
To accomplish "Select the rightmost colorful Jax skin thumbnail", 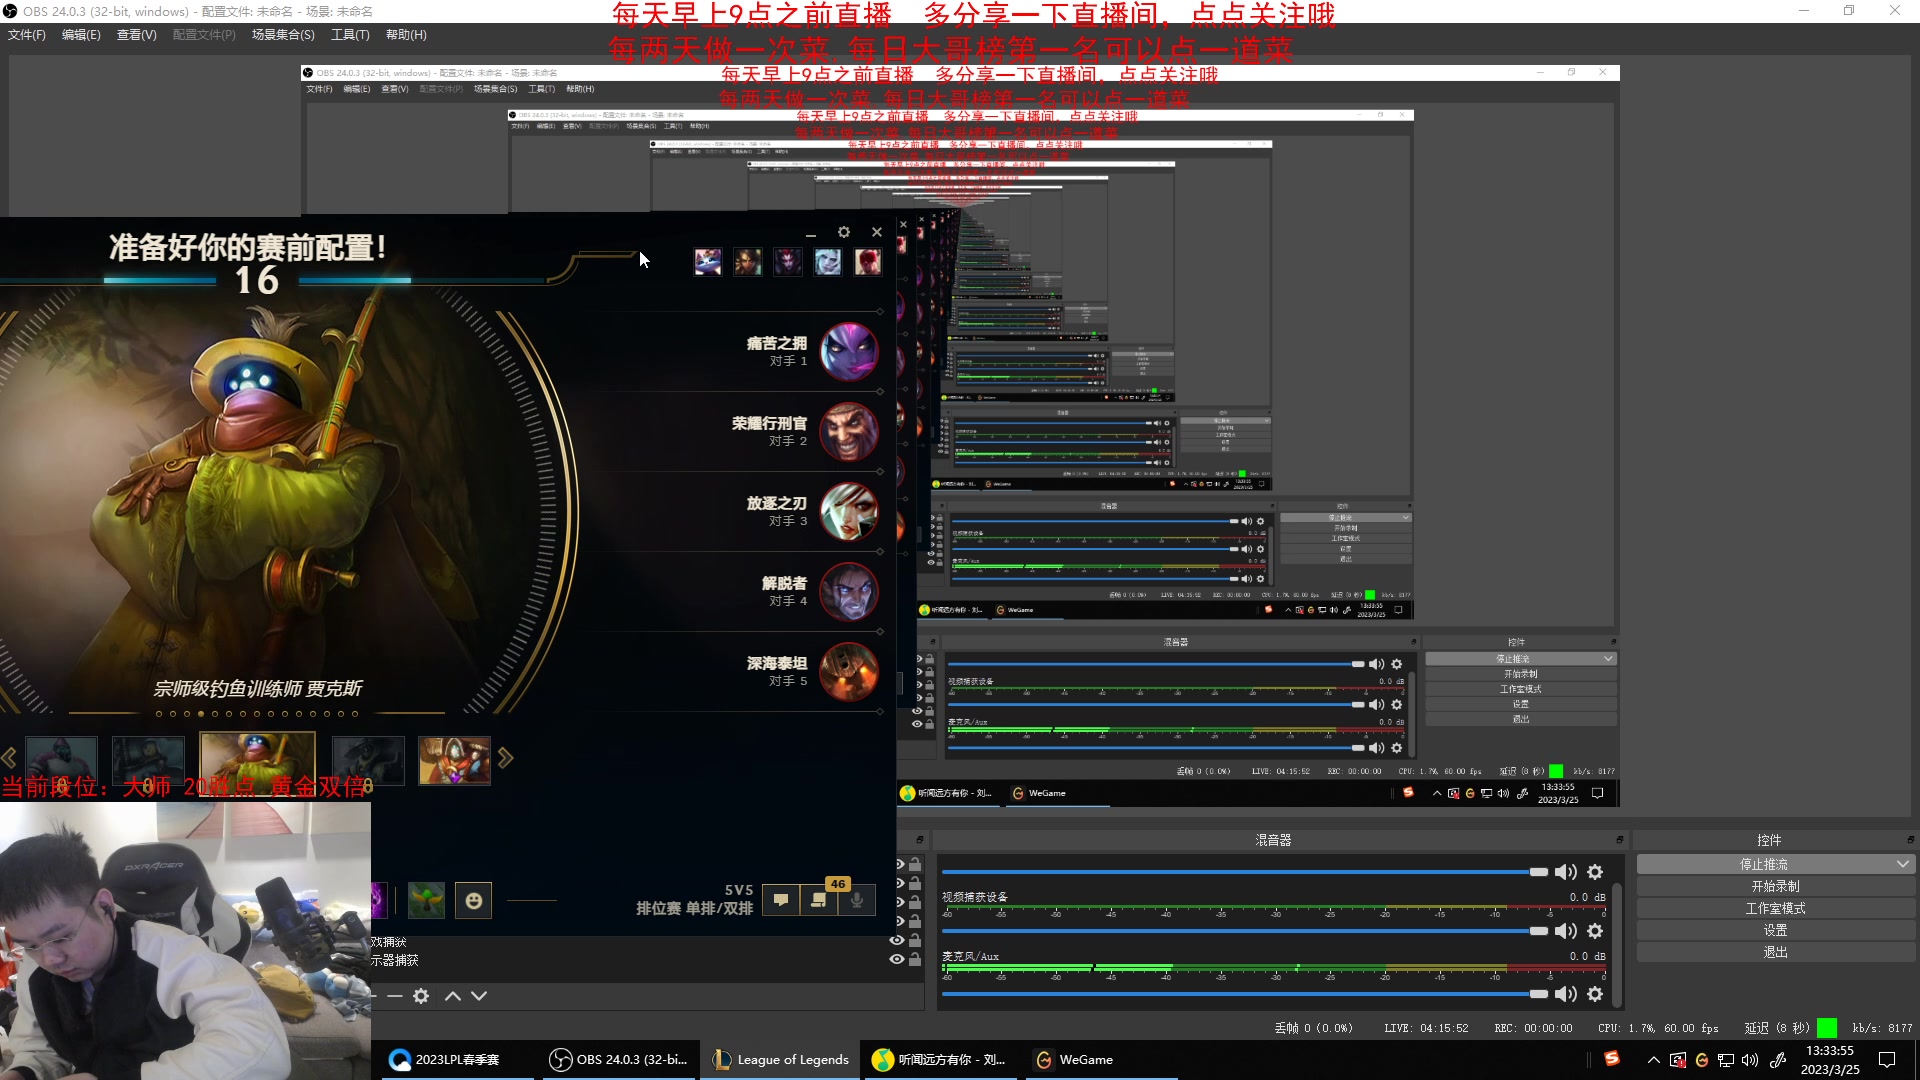I will [455, 761].
